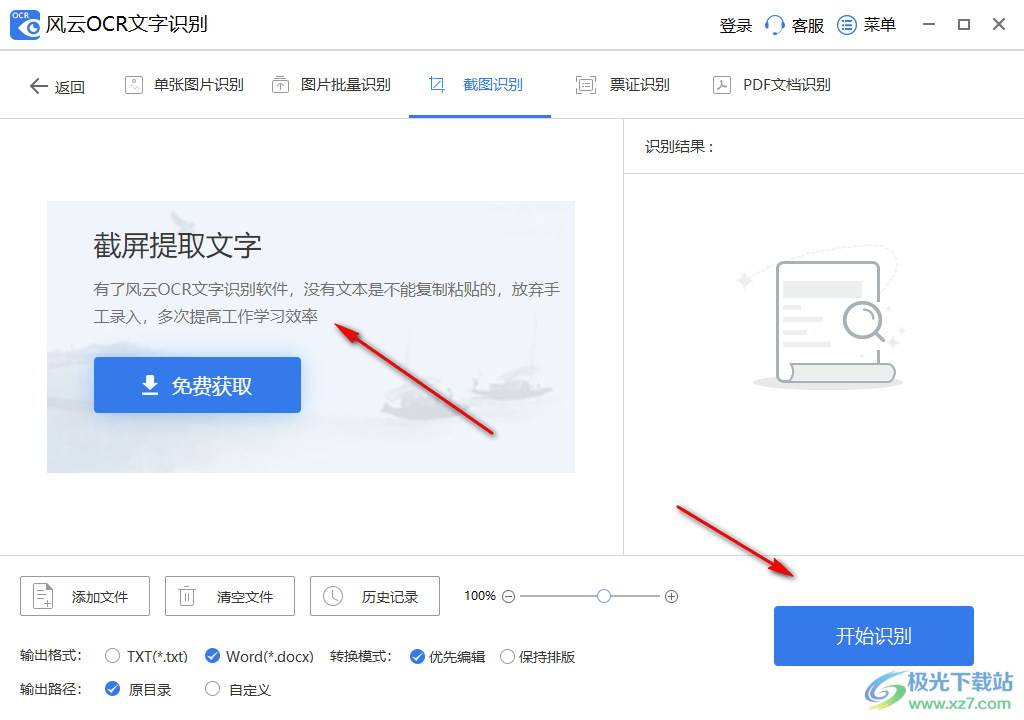1024x720 pixels.
Task: Click the 开始识别 button
Action: click(874, 636)
